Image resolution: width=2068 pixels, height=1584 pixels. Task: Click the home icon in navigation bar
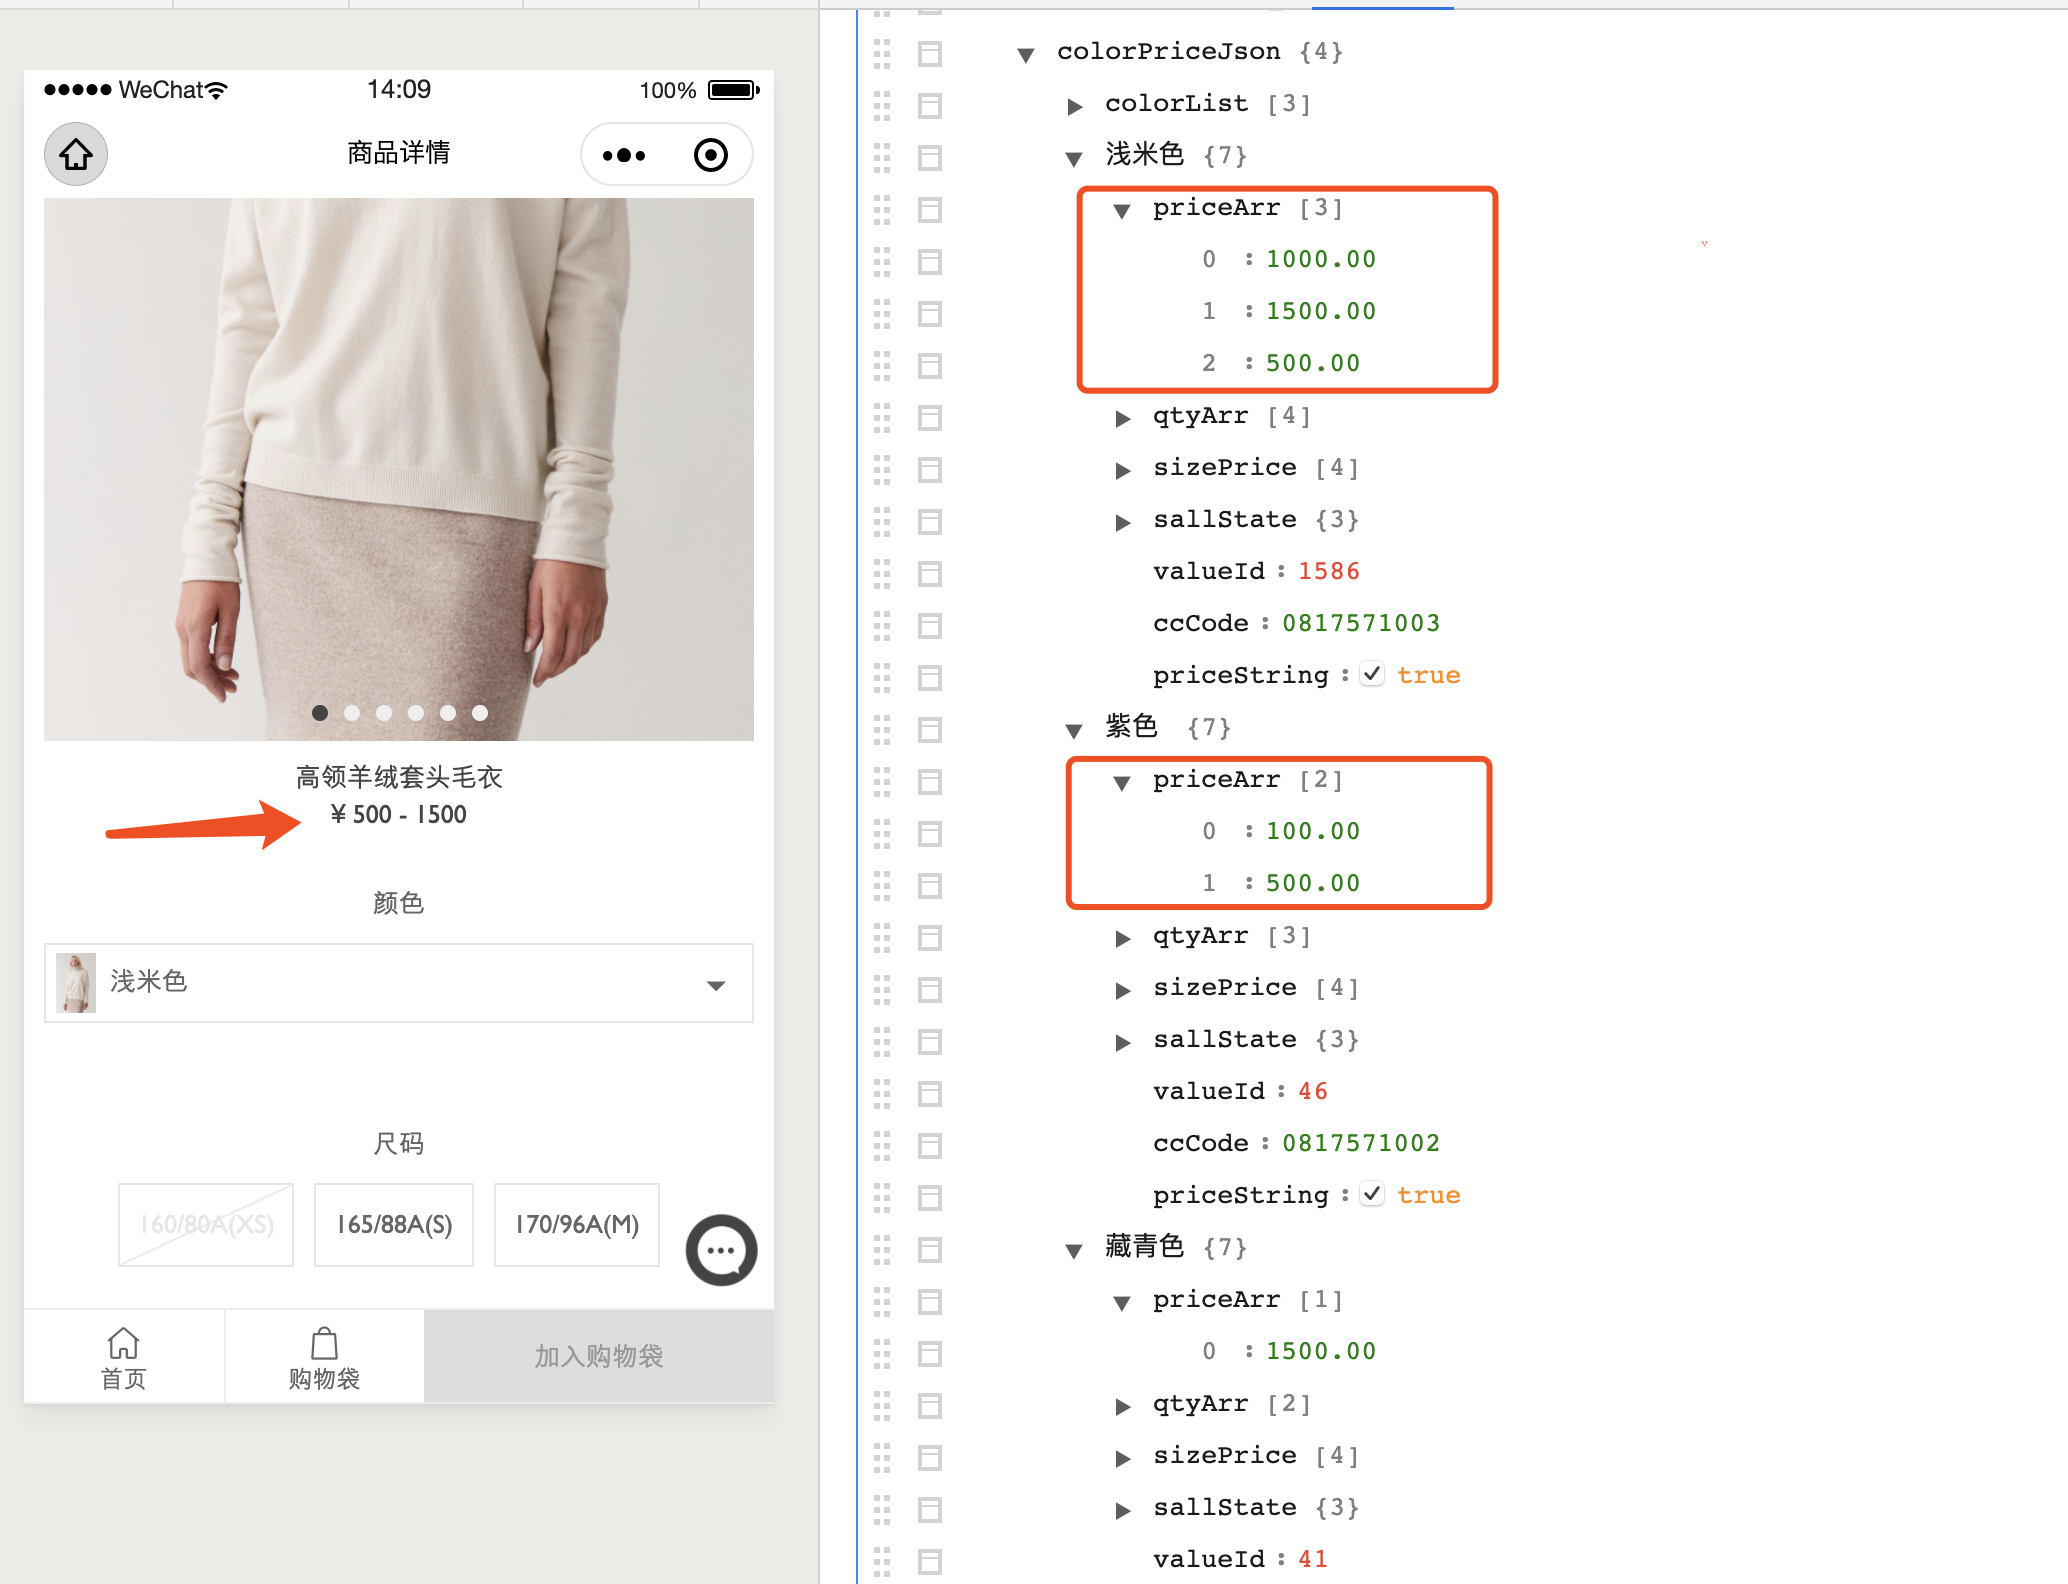(x=76, y=154)
